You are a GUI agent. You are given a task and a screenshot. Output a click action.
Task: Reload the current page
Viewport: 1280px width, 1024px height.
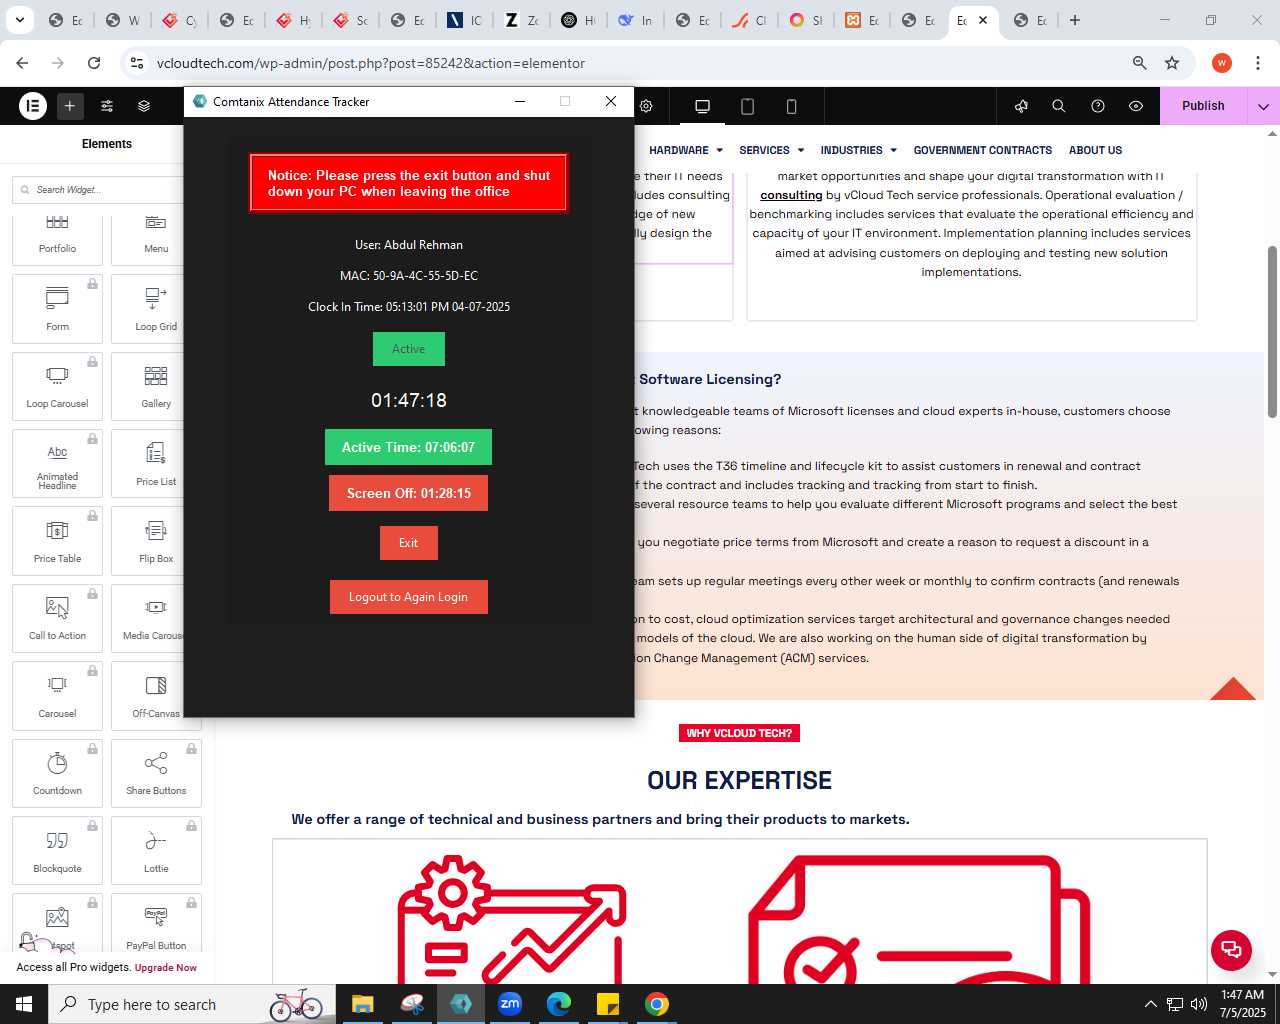(94, 63)
